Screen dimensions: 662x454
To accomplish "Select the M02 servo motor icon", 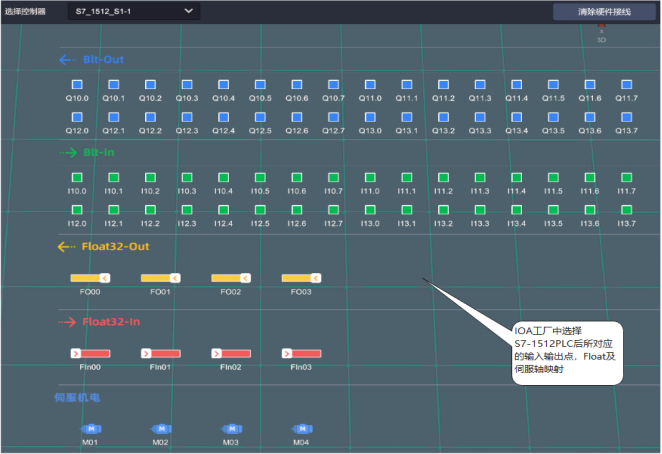I will point(161,429).
